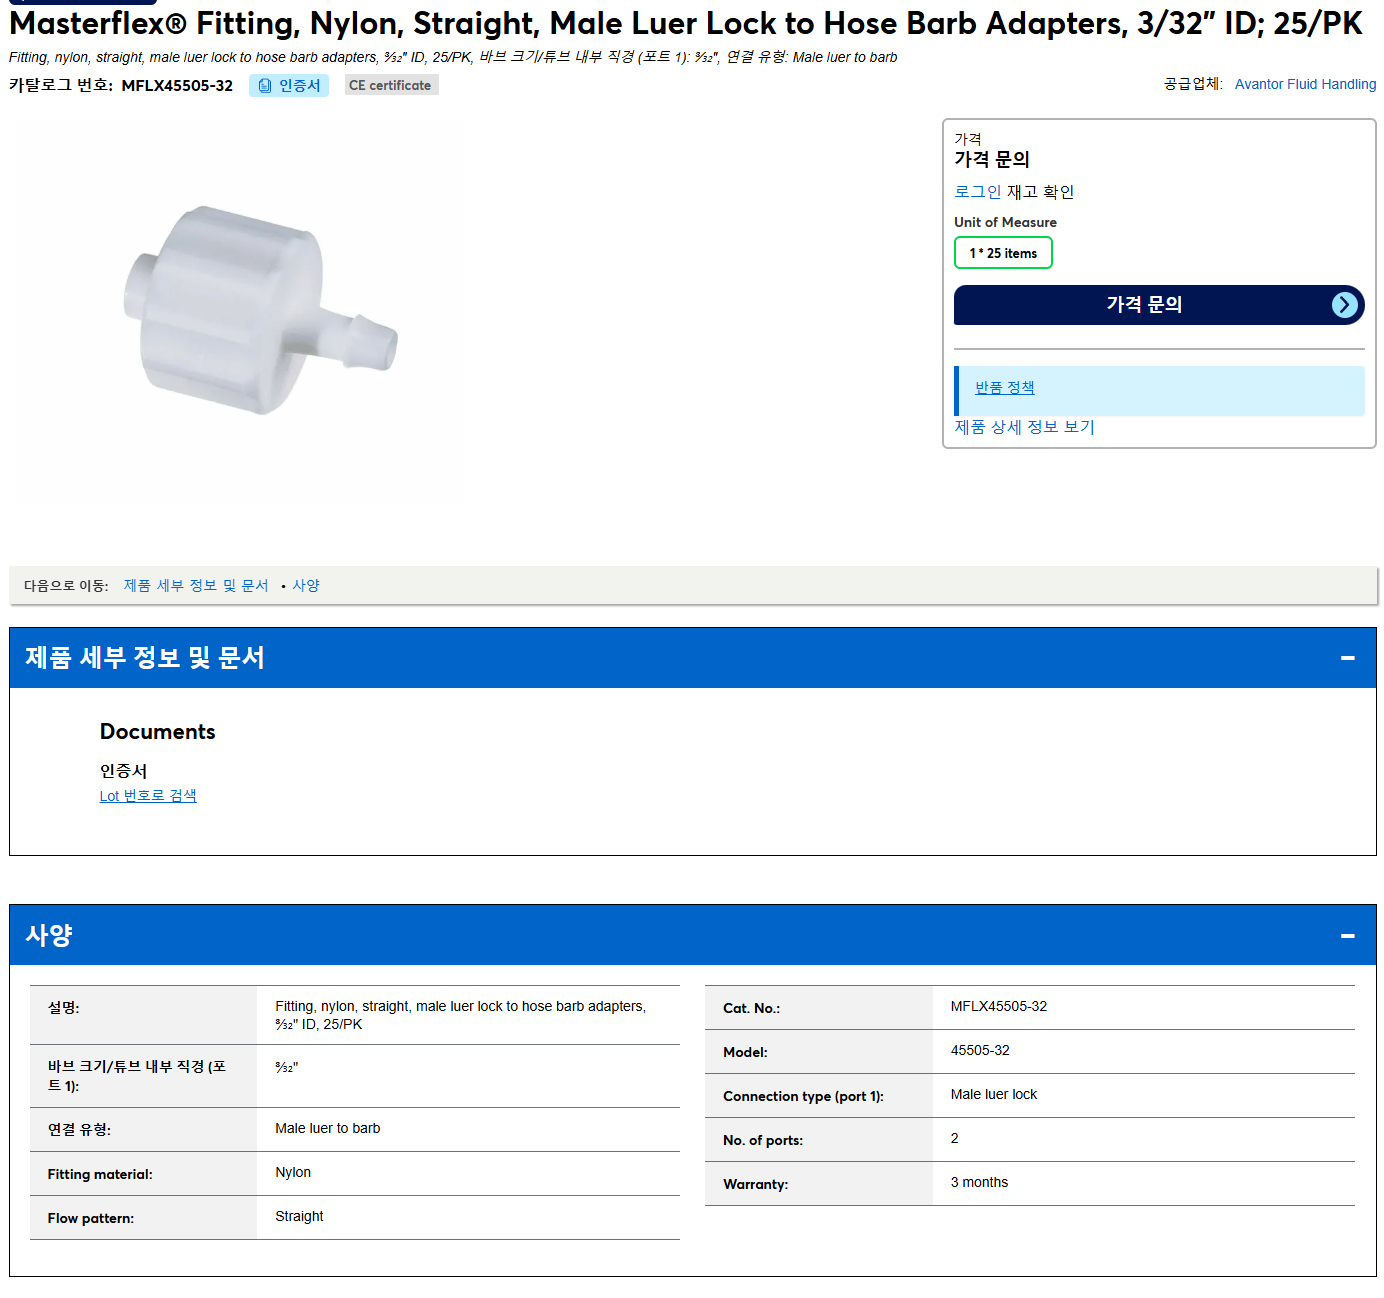Click the arrow icon on 가격 문의 button
The width and height of the screenshot is (1384, 1298).
click(1345, 305)
